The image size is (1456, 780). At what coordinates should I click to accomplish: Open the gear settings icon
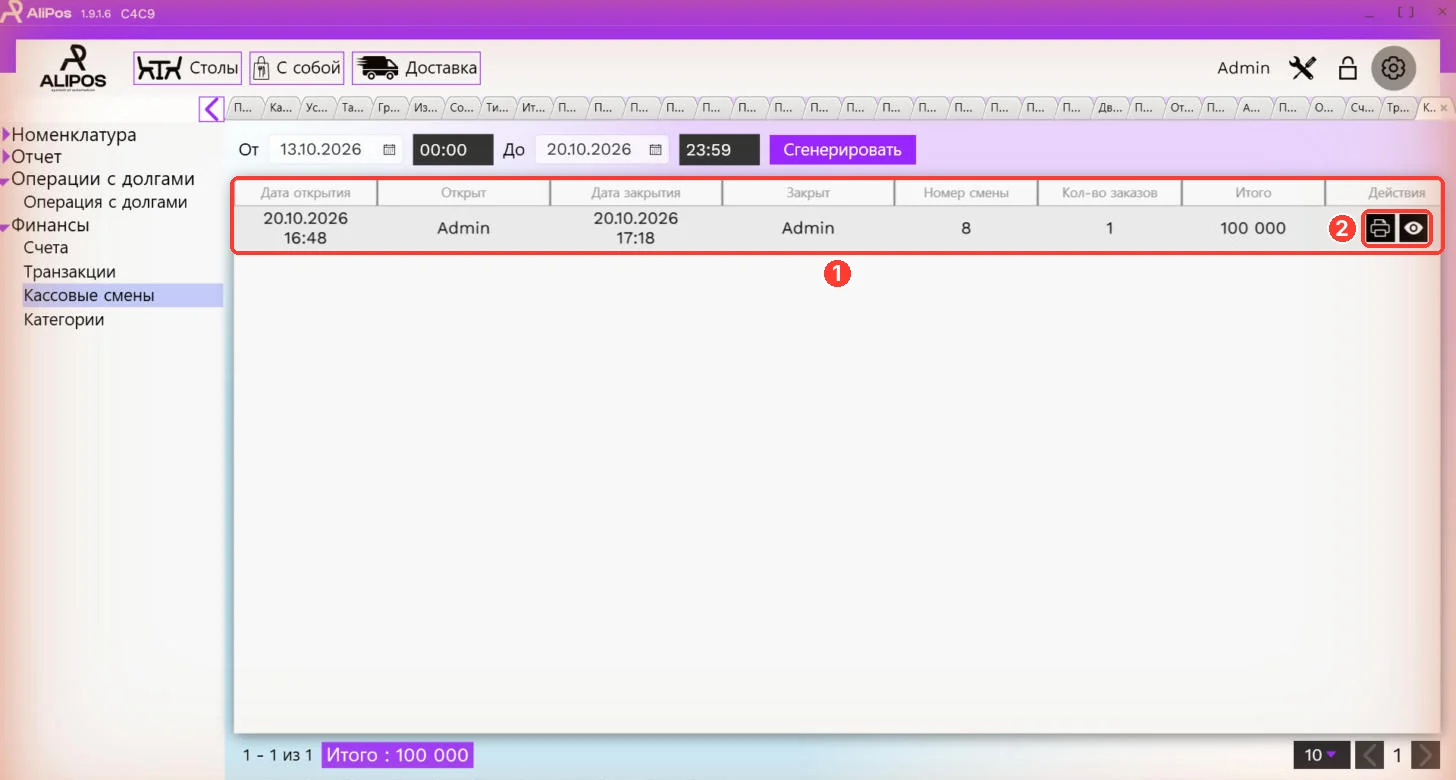click(x=1393, y=68)
